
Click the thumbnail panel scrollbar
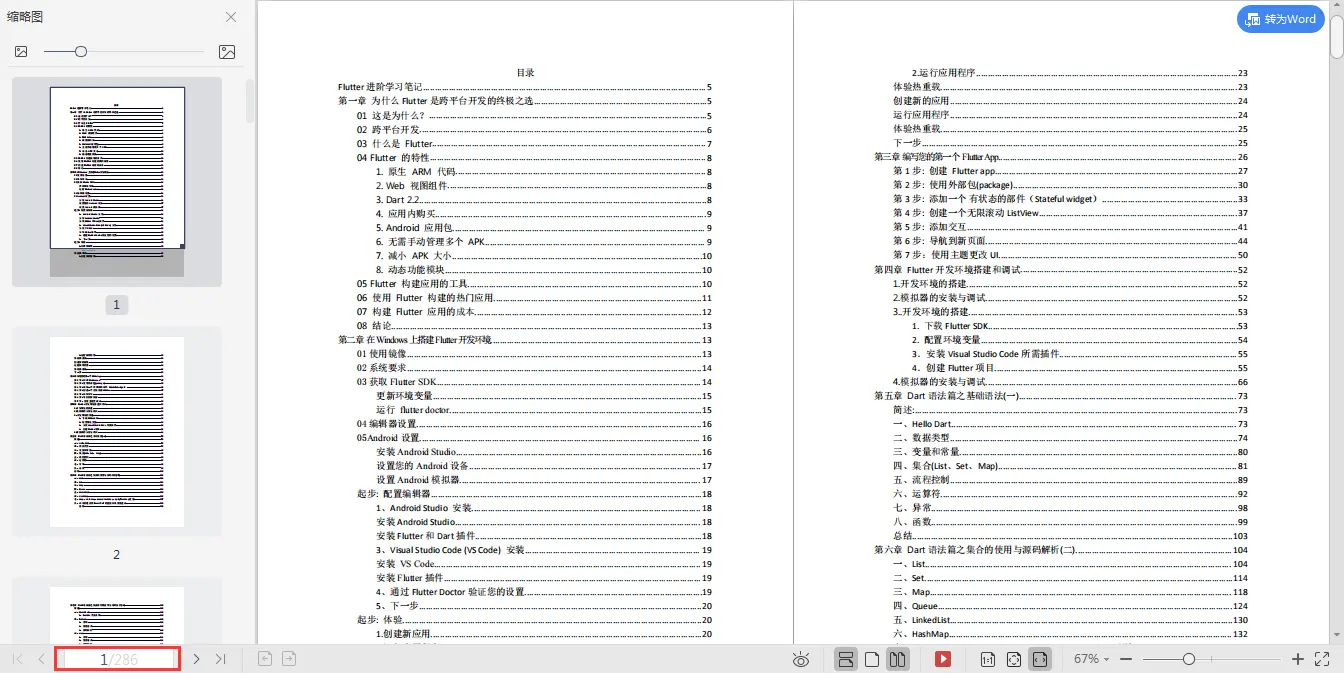[x=250, y=100]
